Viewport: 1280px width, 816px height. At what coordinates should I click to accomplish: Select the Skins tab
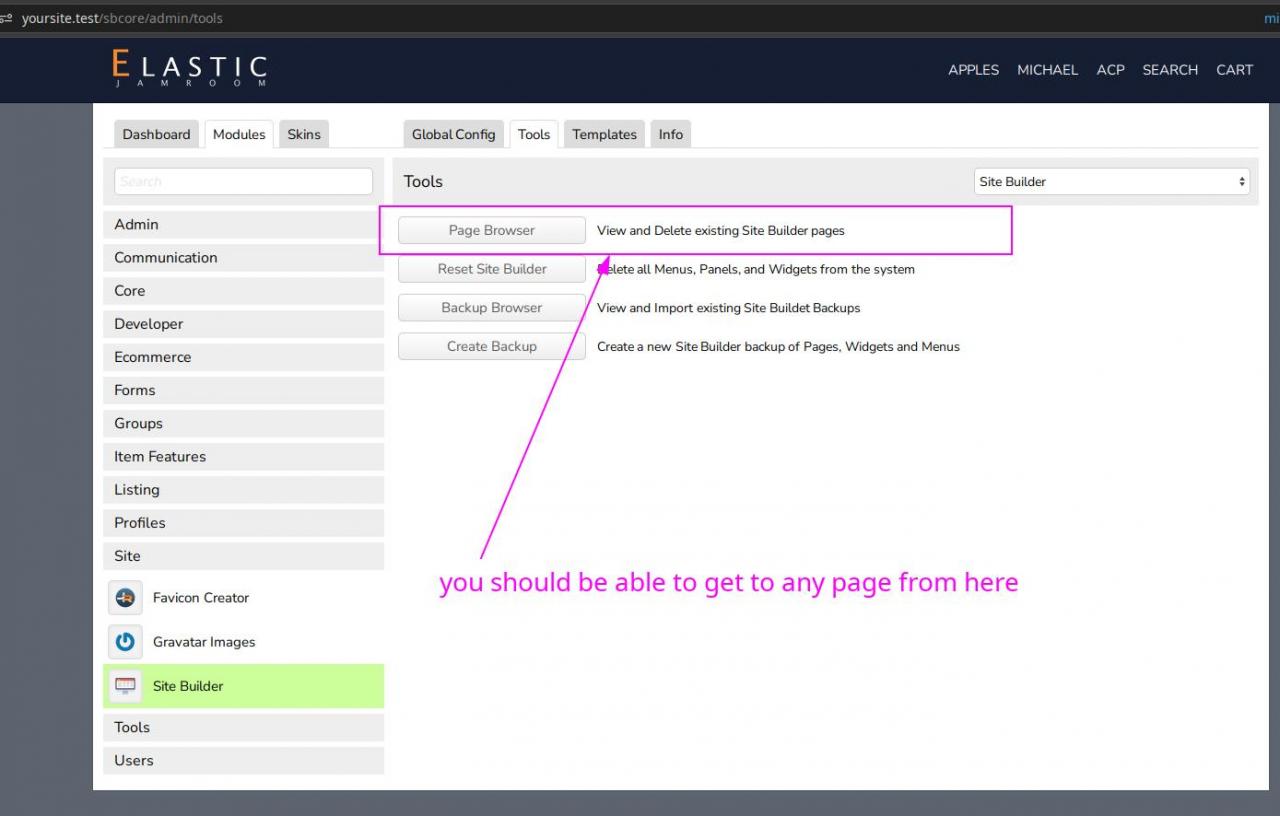click(x=304, y=134)
